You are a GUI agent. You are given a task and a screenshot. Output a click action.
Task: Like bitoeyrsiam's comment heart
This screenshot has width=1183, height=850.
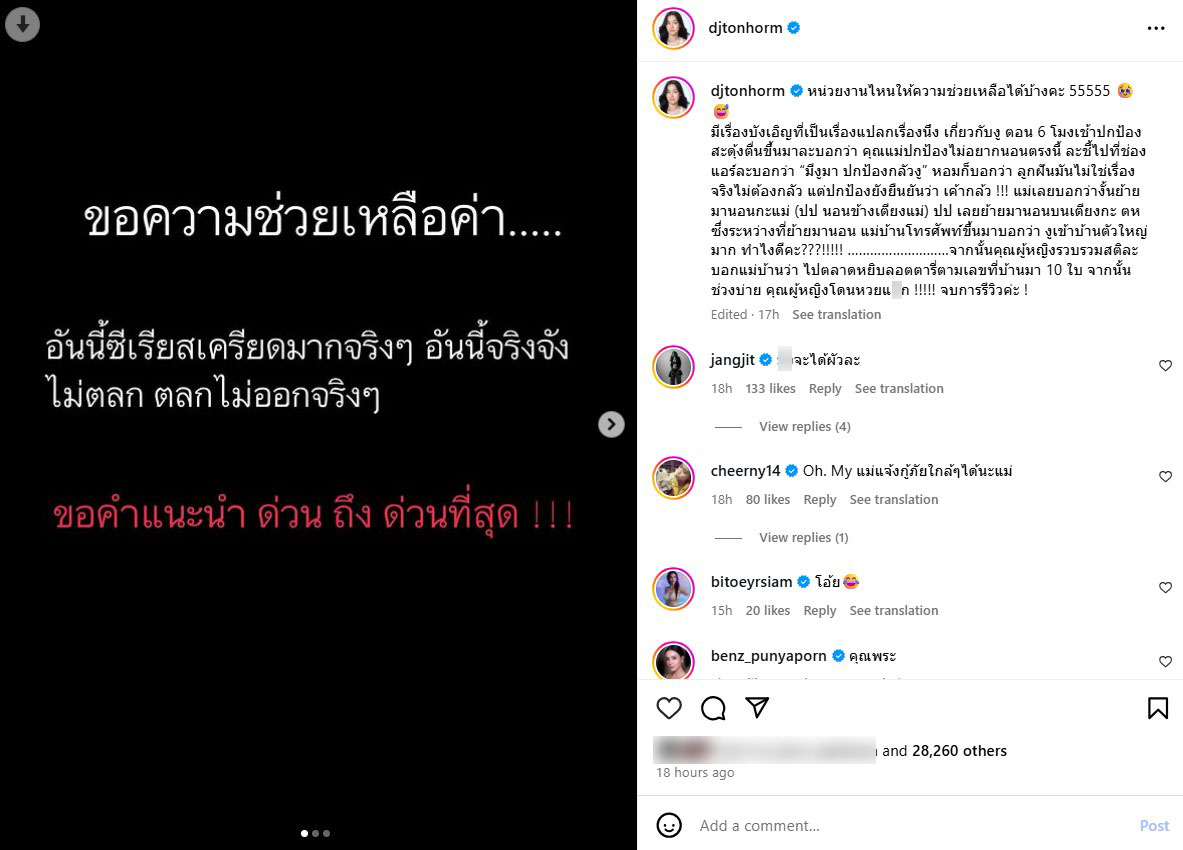1165,588
